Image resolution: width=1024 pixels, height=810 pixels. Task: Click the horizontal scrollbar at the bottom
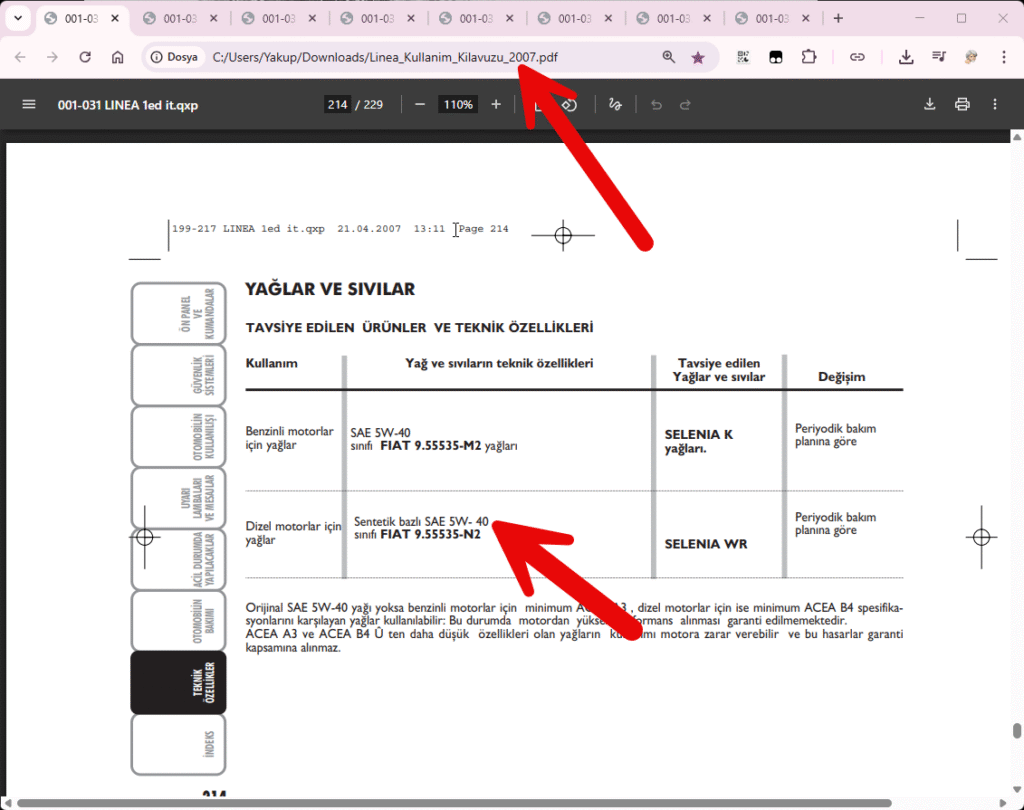point(450,802)
